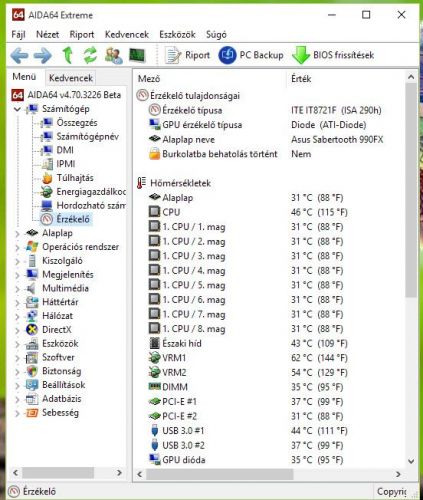423x500 pixels.
Task: Select the root AIDA64 v4.70.3226 Beta node
Action: tap(66, 95)
